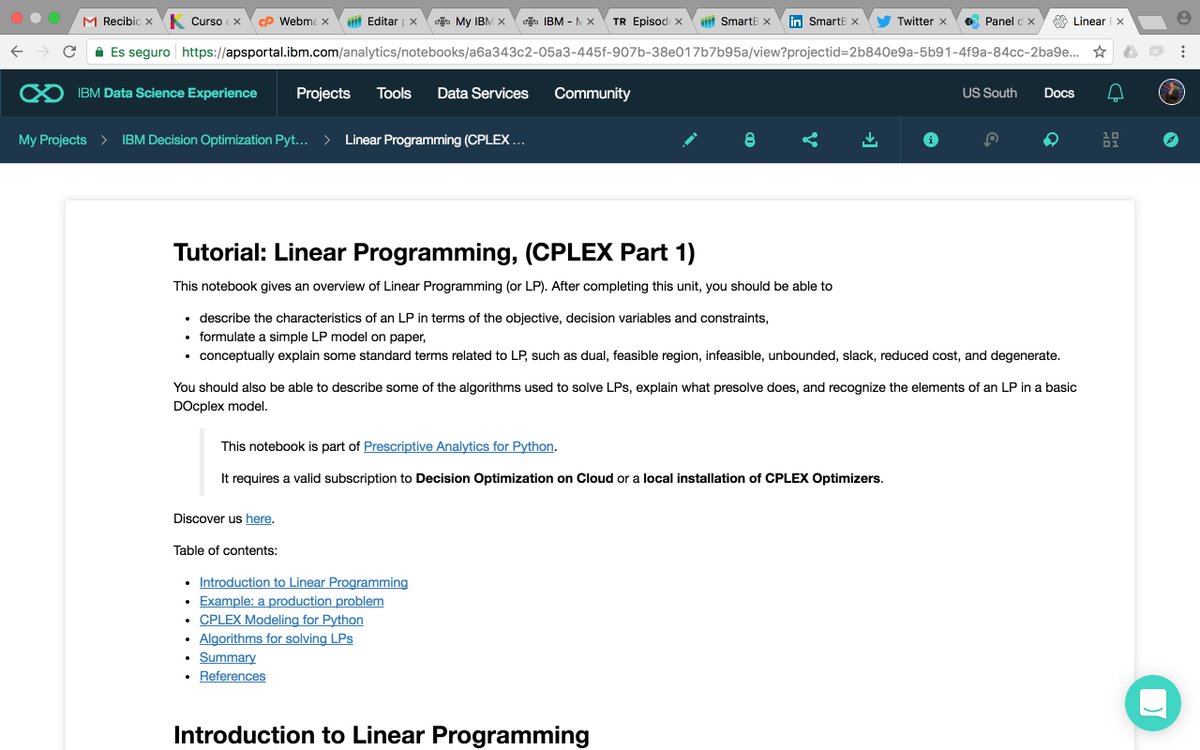Click the Linear Programming (CPLEX ... breadcrumb title
1200x750 pixels.
(x=435, y=140)
